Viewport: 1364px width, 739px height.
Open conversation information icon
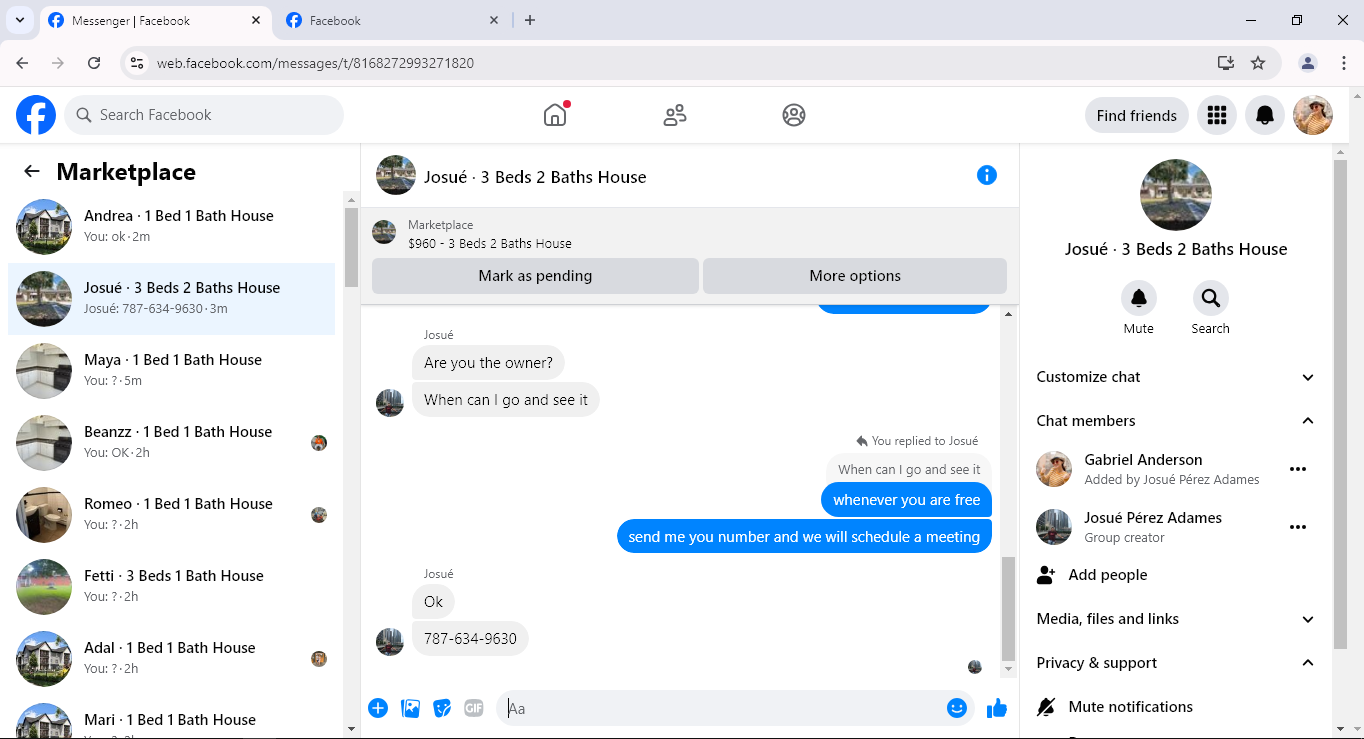pyautogui.click(x=987, y=176)
